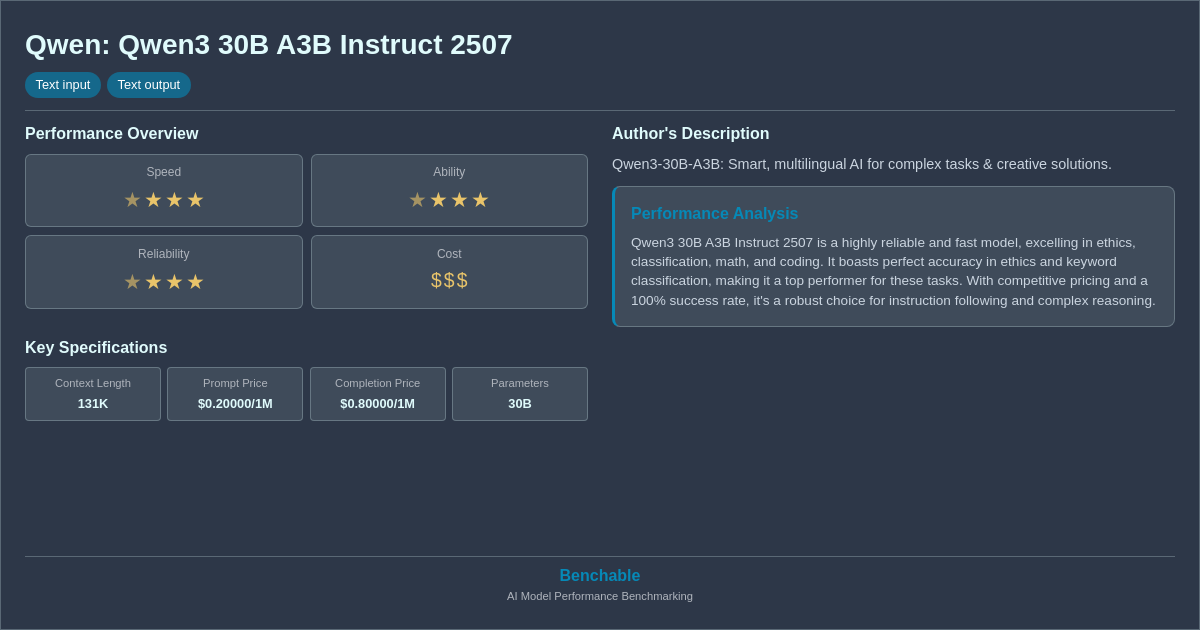Viewport: 1200px width, 630px height.
Task: Select the third star under Speed
Action: [x=174, y=199]
